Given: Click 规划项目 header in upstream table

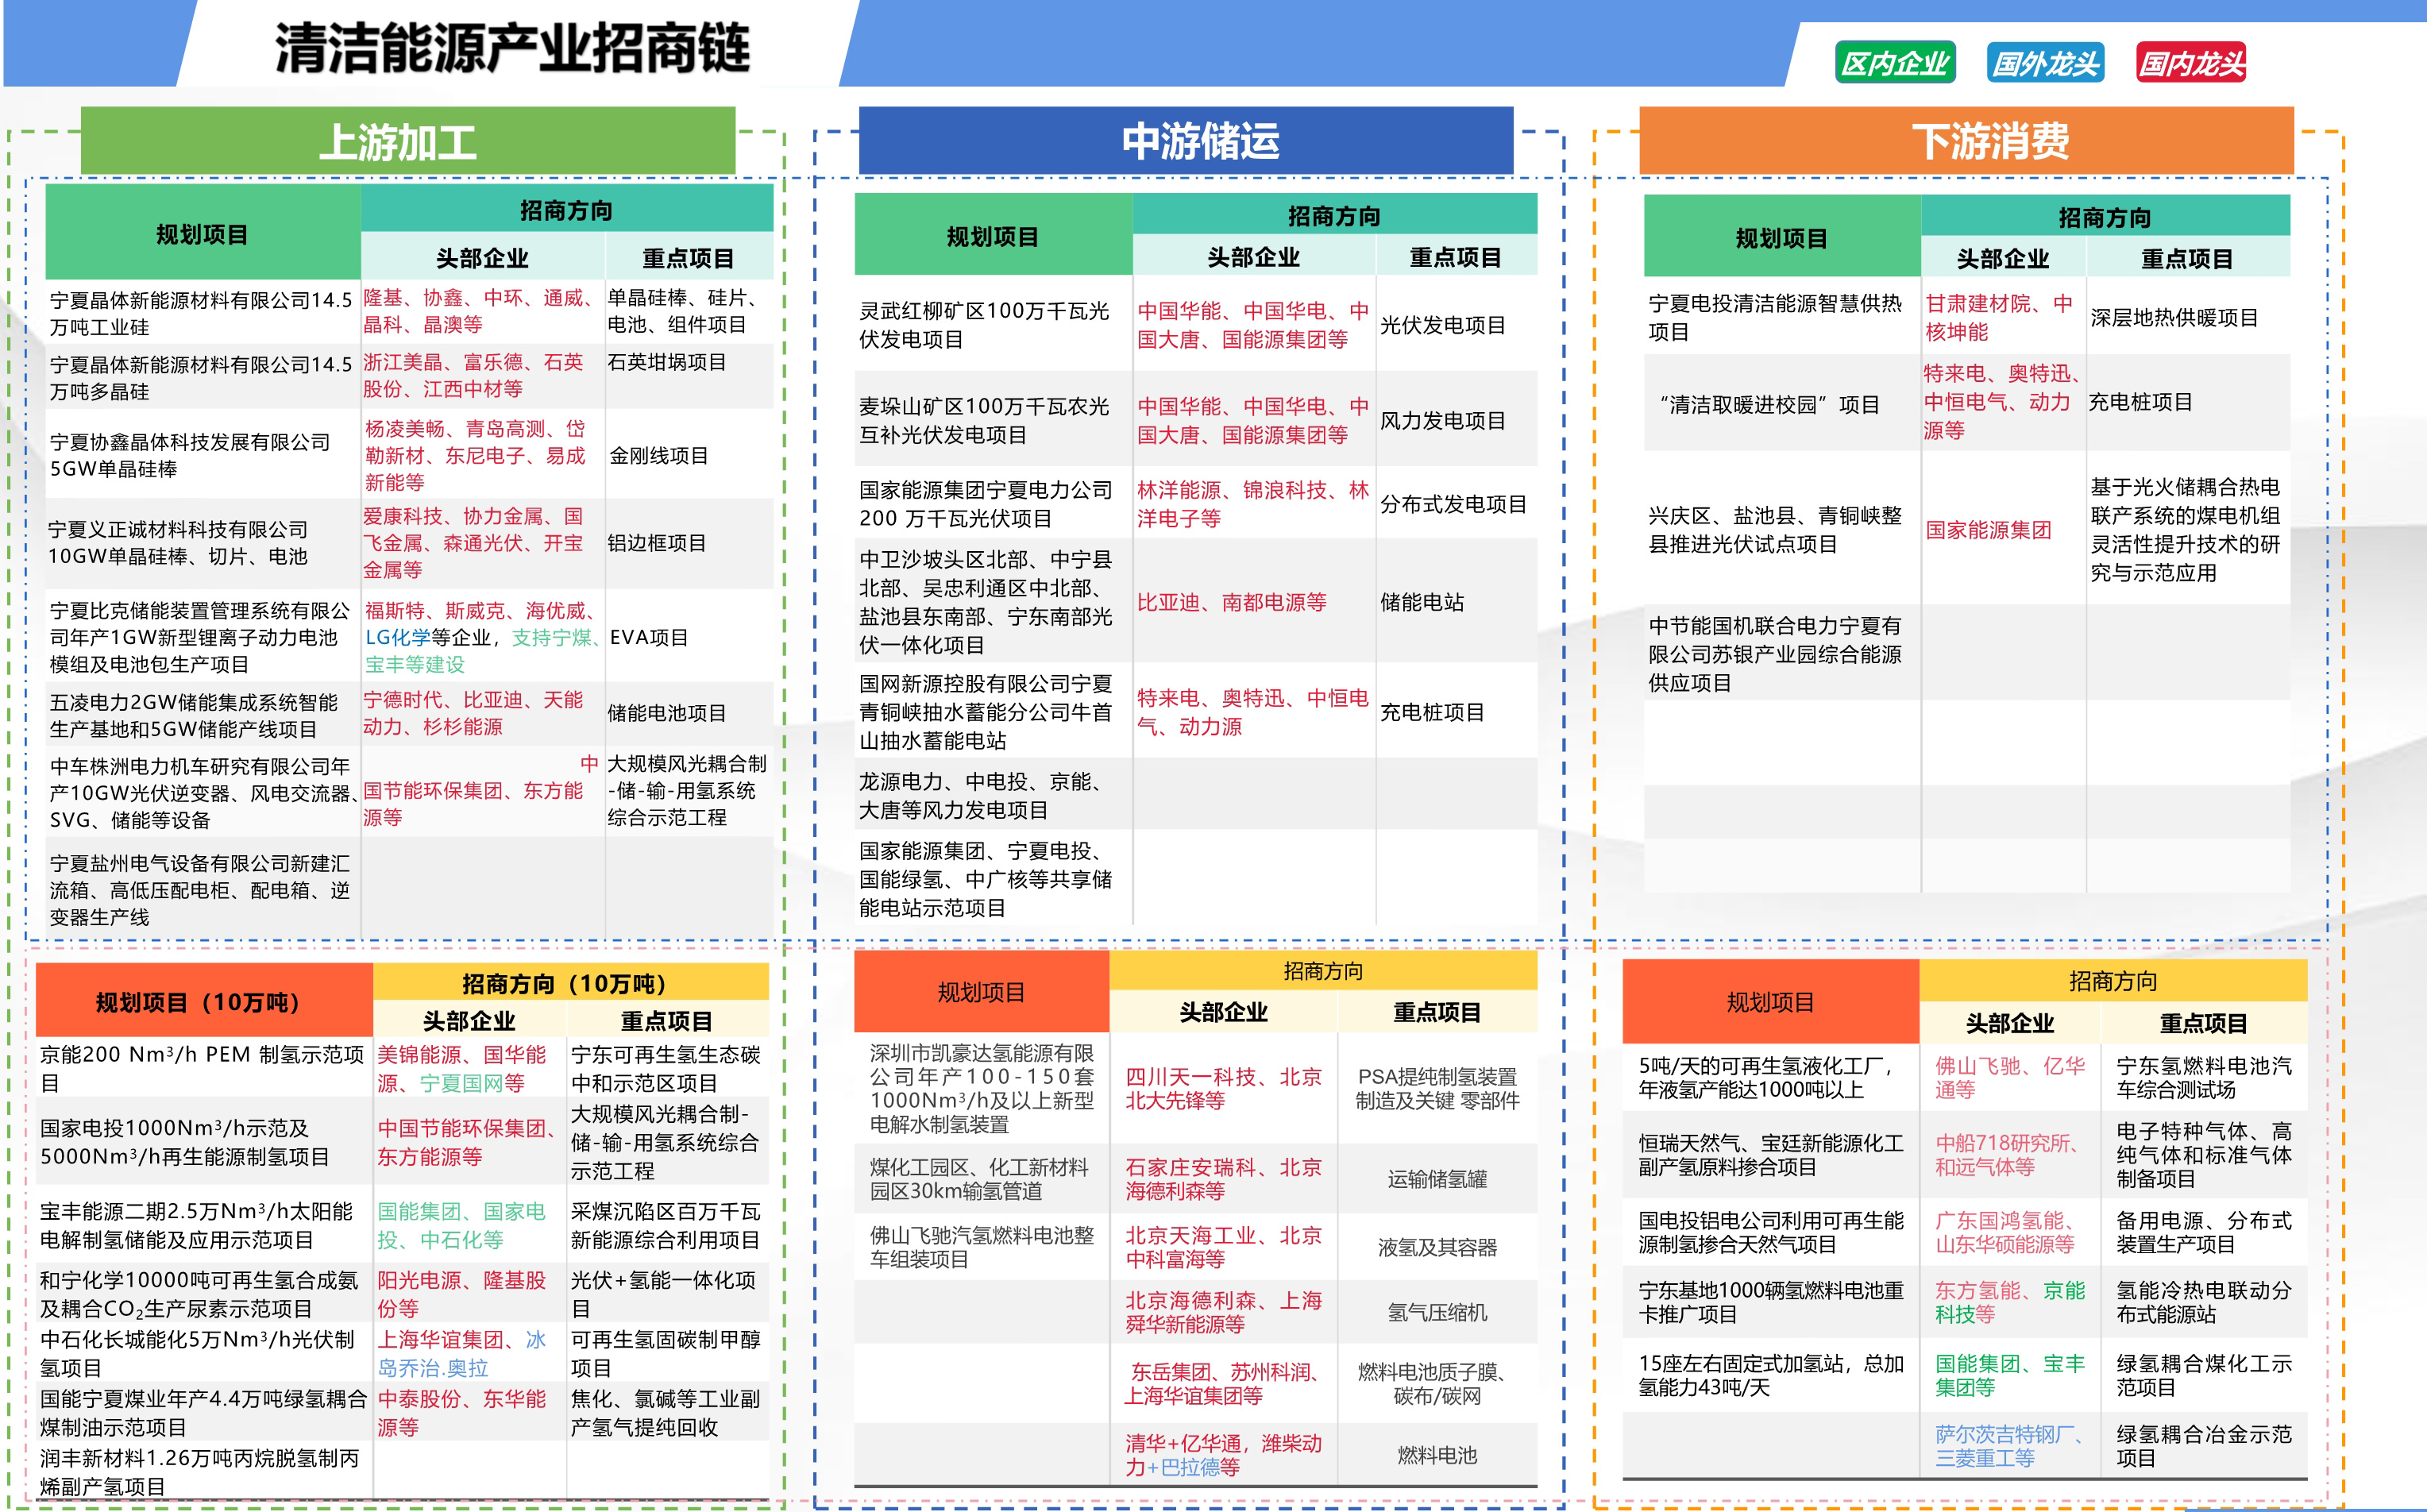Looking at the screenshot, I should pos(203,233).
